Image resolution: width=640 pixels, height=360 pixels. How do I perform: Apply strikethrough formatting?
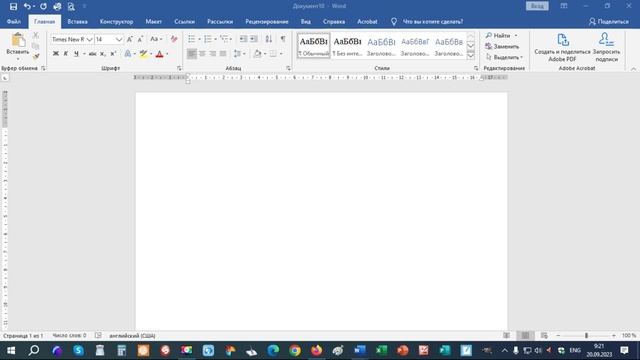click(93, 54)
